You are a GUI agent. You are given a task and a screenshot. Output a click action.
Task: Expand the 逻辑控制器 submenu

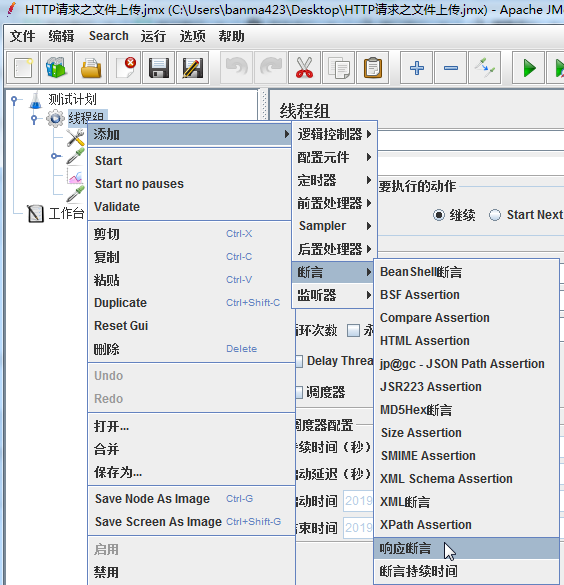(x=334, y=134)
